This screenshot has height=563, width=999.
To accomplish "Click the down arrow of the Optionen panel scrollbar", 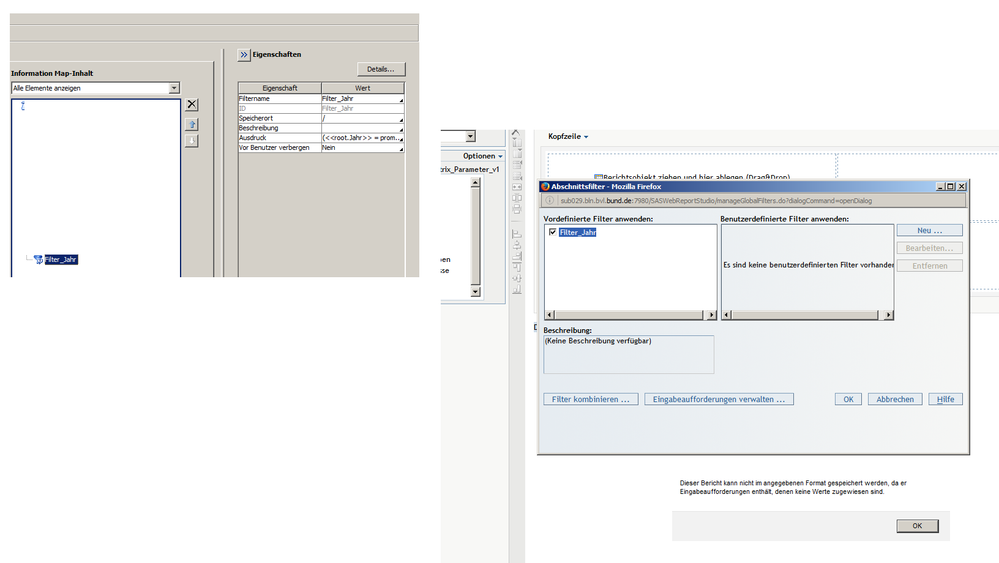I will pyautogui.click(x=475, y=292).
